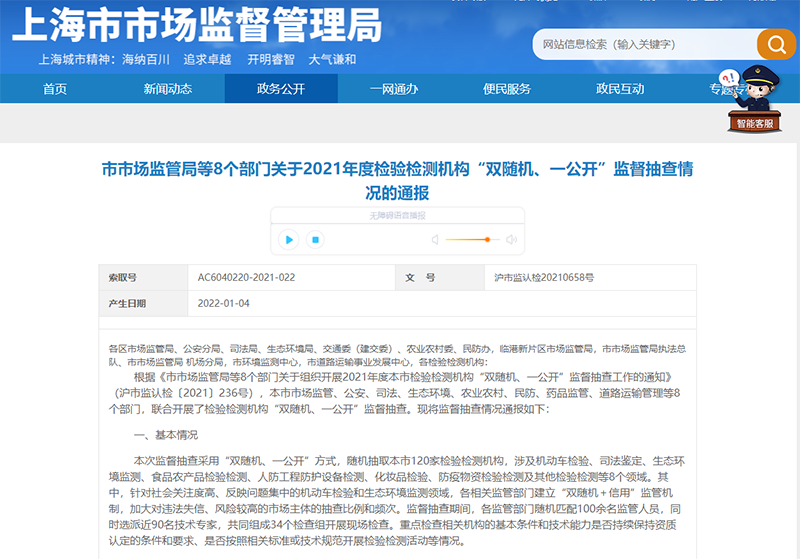The height and width of the screenshot is (559, 800).
Task: Click the low volume speaker icon
Action: click(435, 240)
